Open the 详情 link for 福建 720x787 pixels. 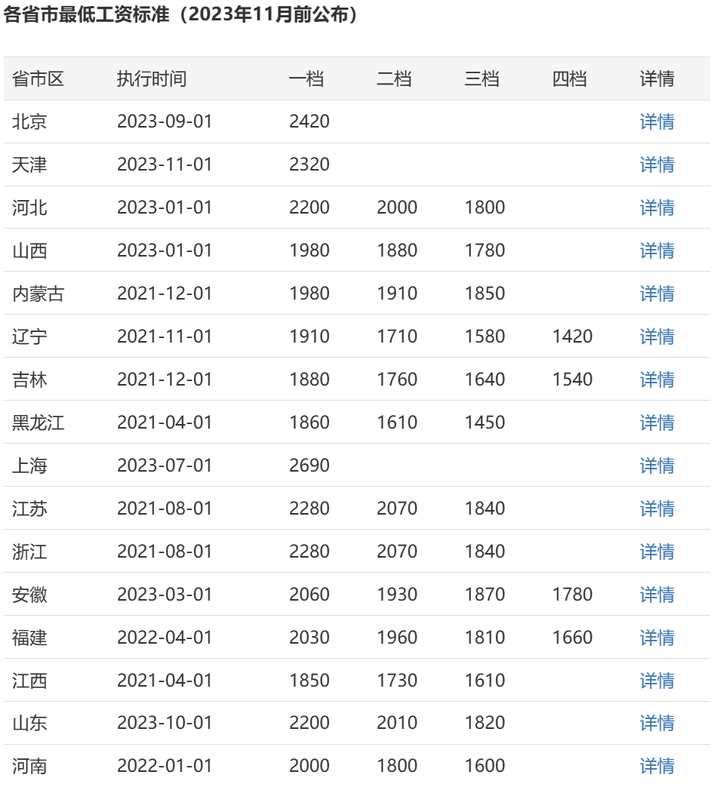tap(656, 637)
